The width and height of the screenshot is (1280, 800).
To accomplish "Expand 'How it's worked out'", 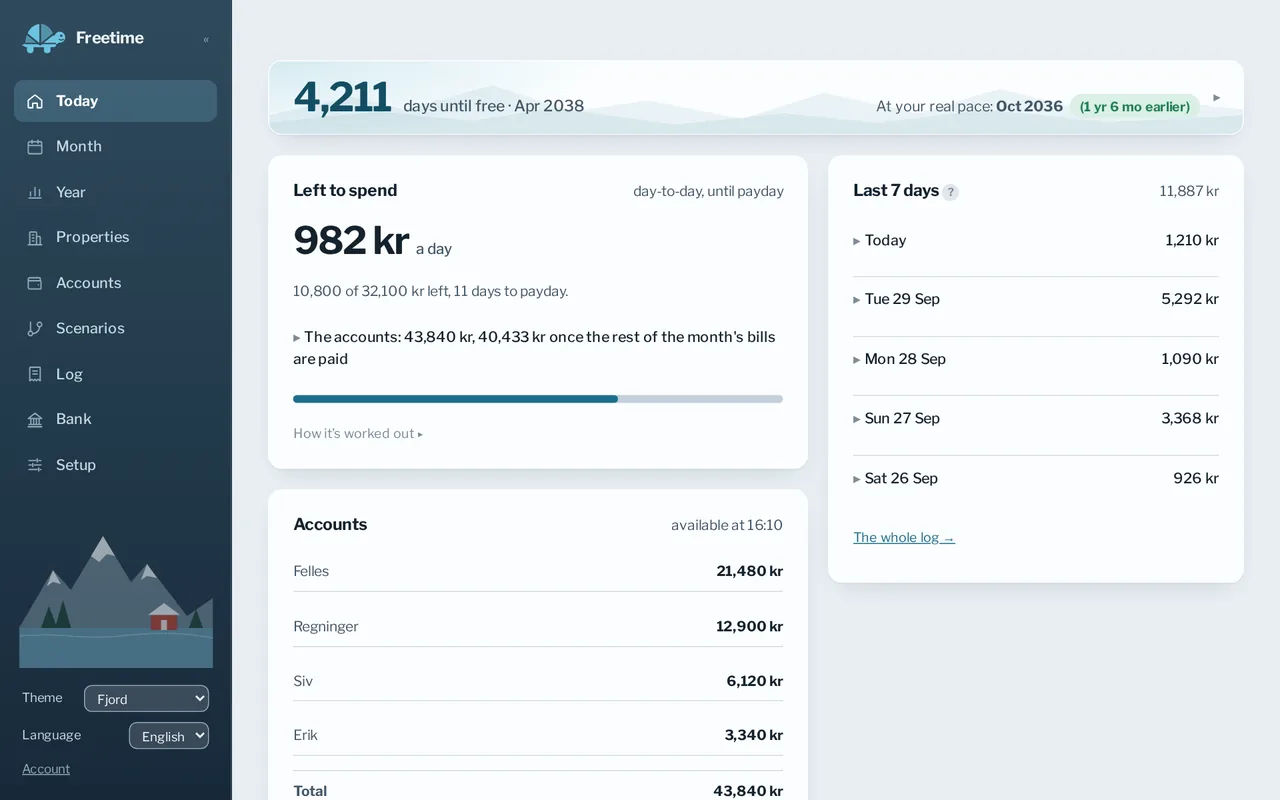I will click(x=358, y=434).
